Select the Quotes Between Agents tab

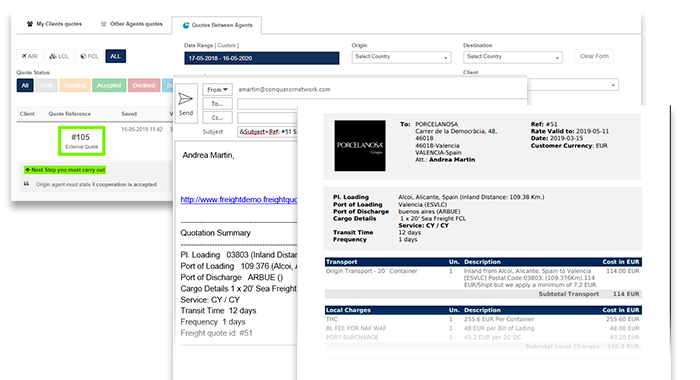point(217,25)
